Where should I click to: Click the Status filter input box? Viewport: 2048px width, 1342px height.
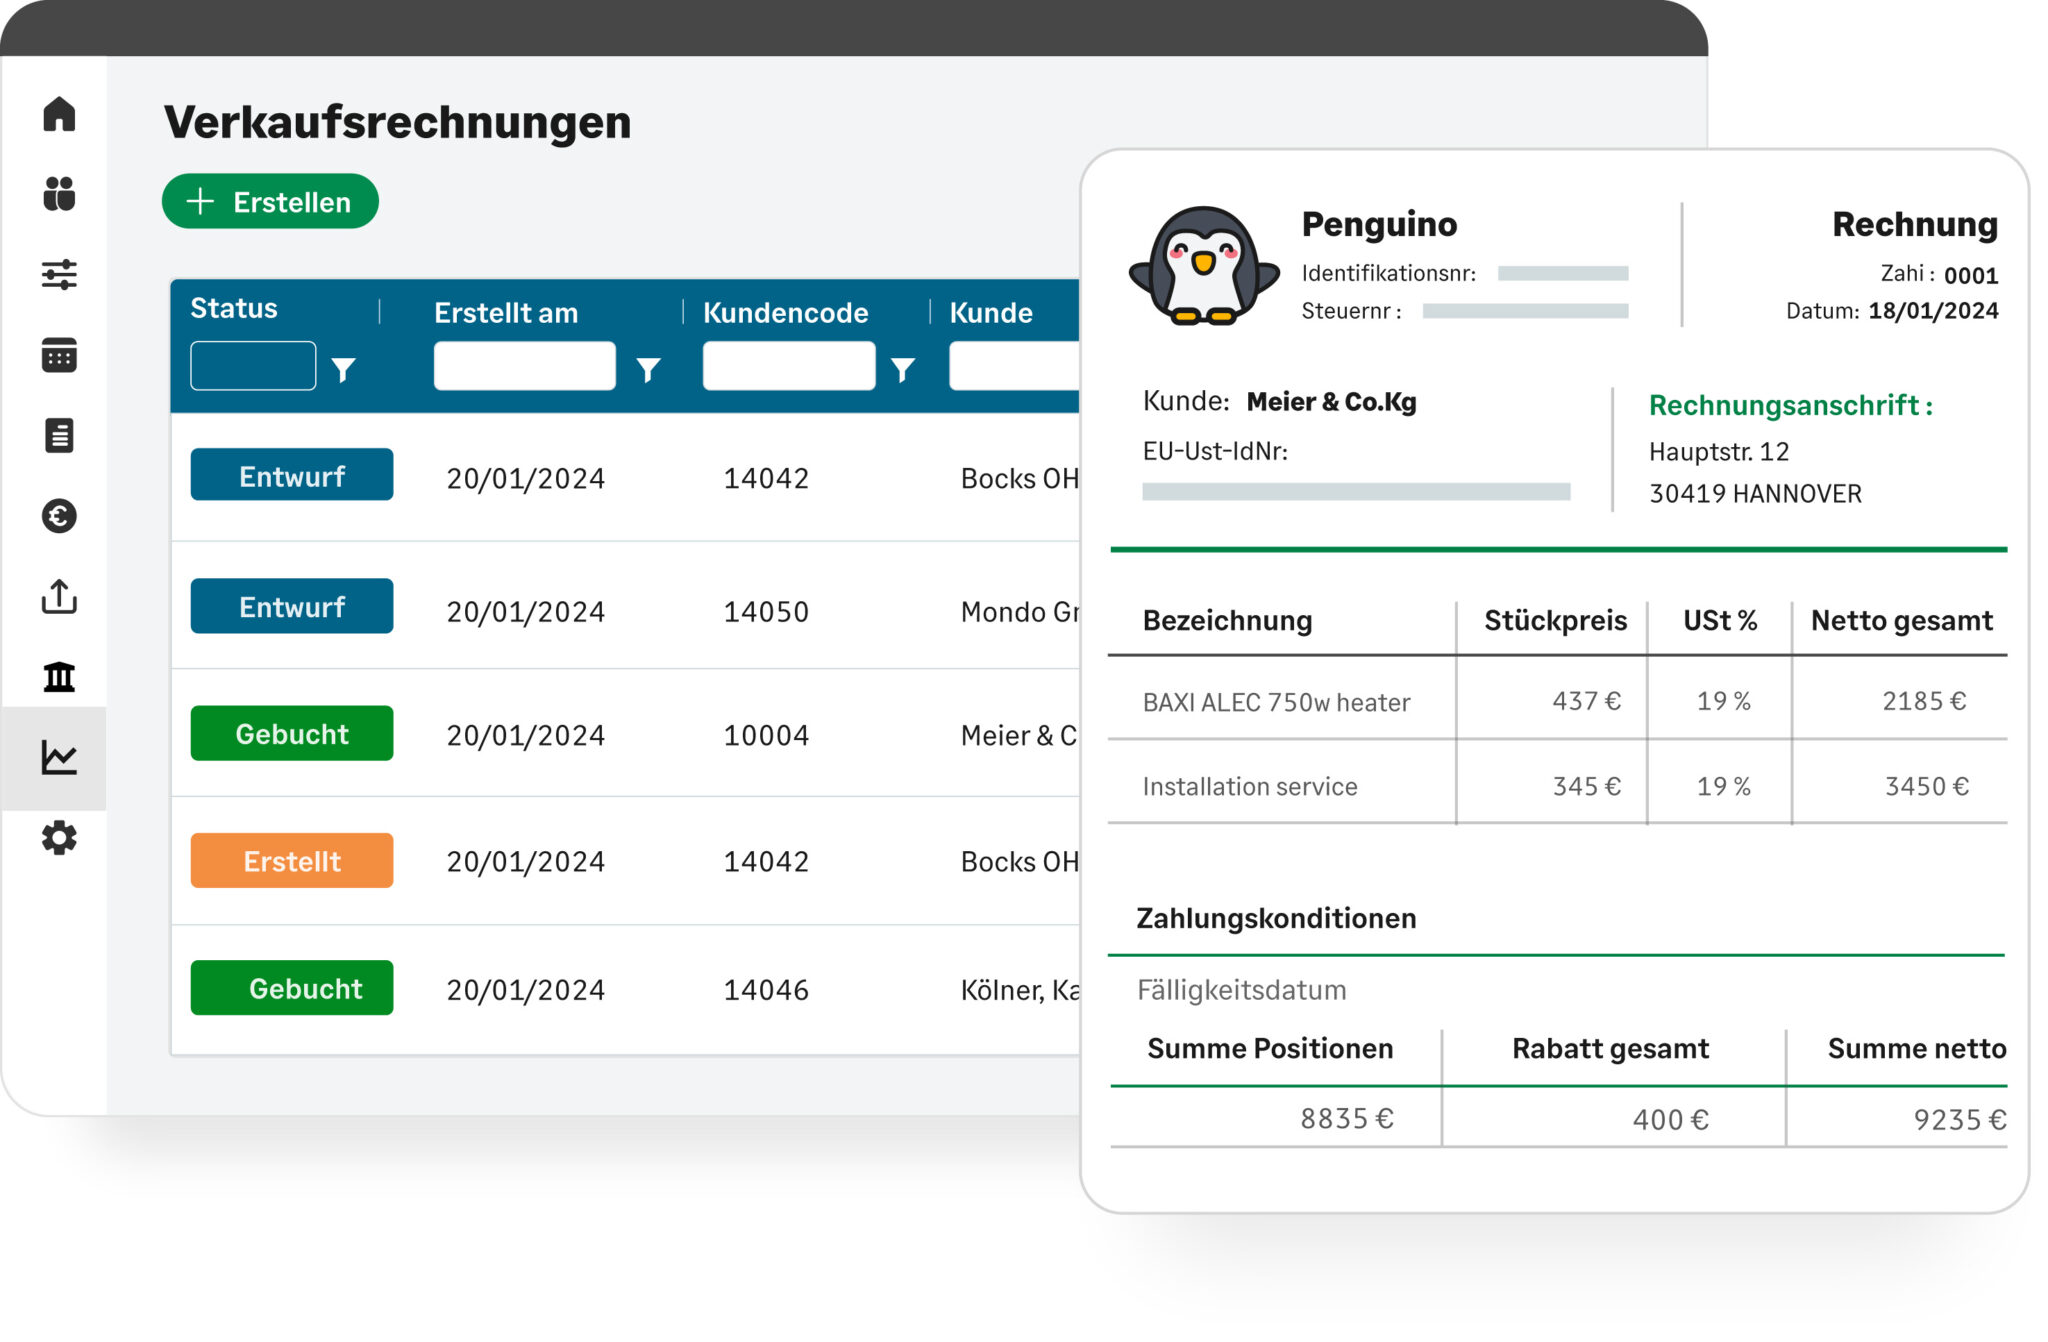tap(253, 366)
